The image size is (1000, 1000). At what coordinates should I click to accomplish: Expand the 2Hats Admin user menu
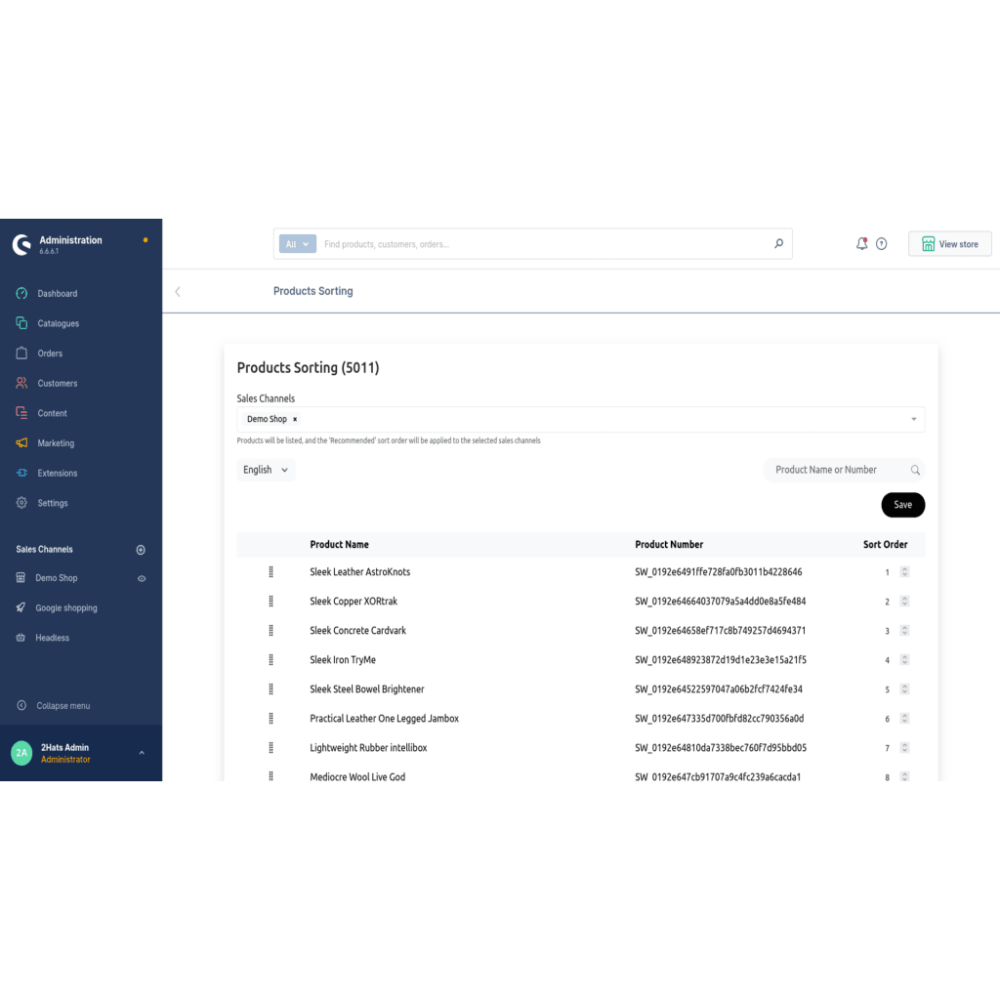click(141, 753)
